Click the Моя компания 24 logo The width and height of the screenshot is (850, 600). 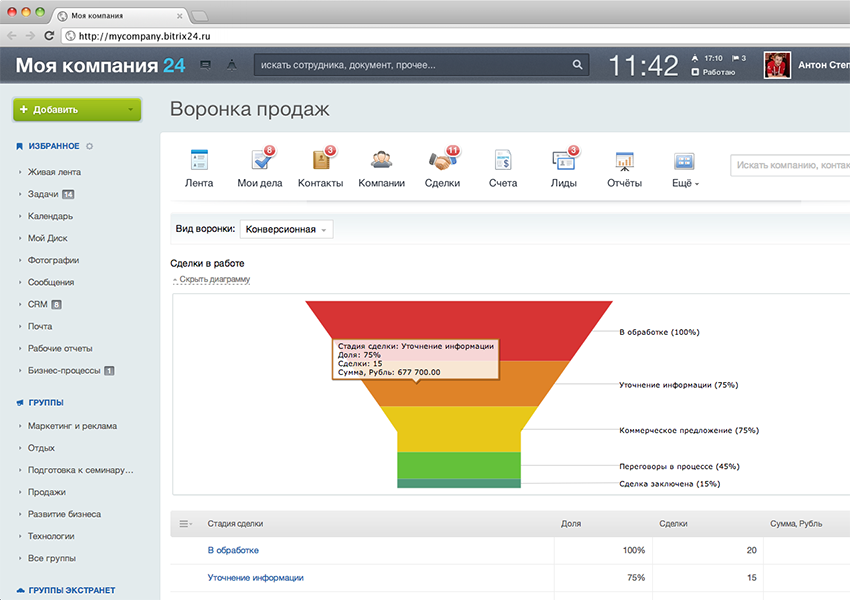(100, 65)
